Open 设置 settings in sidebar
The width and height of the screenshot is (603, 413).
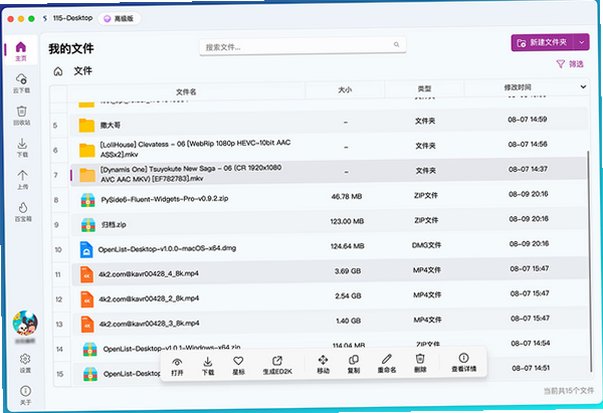pyautogui.click(x=25, y=363)
